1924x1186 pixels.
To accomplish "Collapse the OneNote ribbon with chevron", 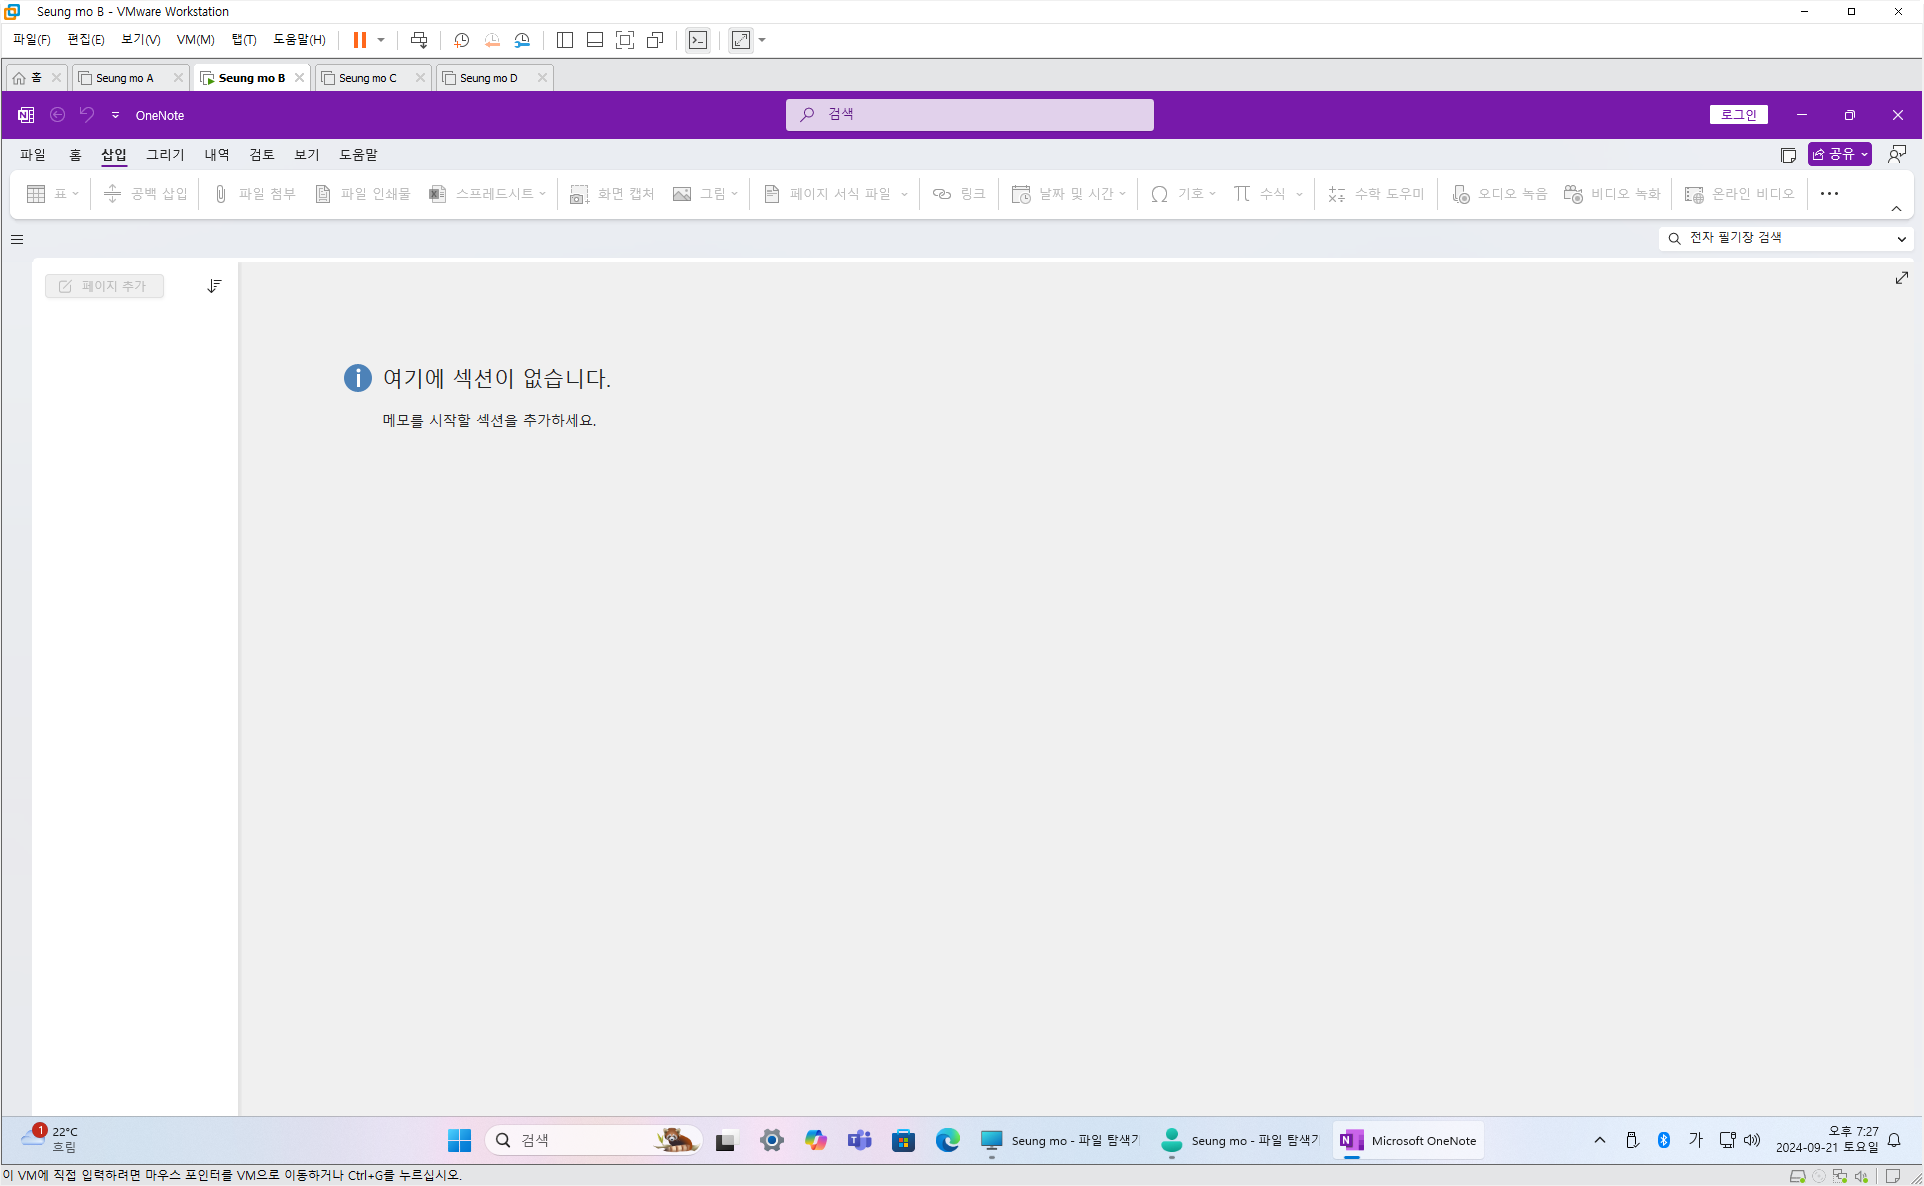I will point(1896,209).
